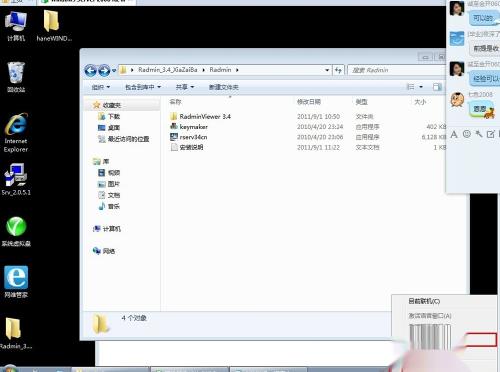Sort by 名称 column header
500x372 pixels.
click(175, 102)
